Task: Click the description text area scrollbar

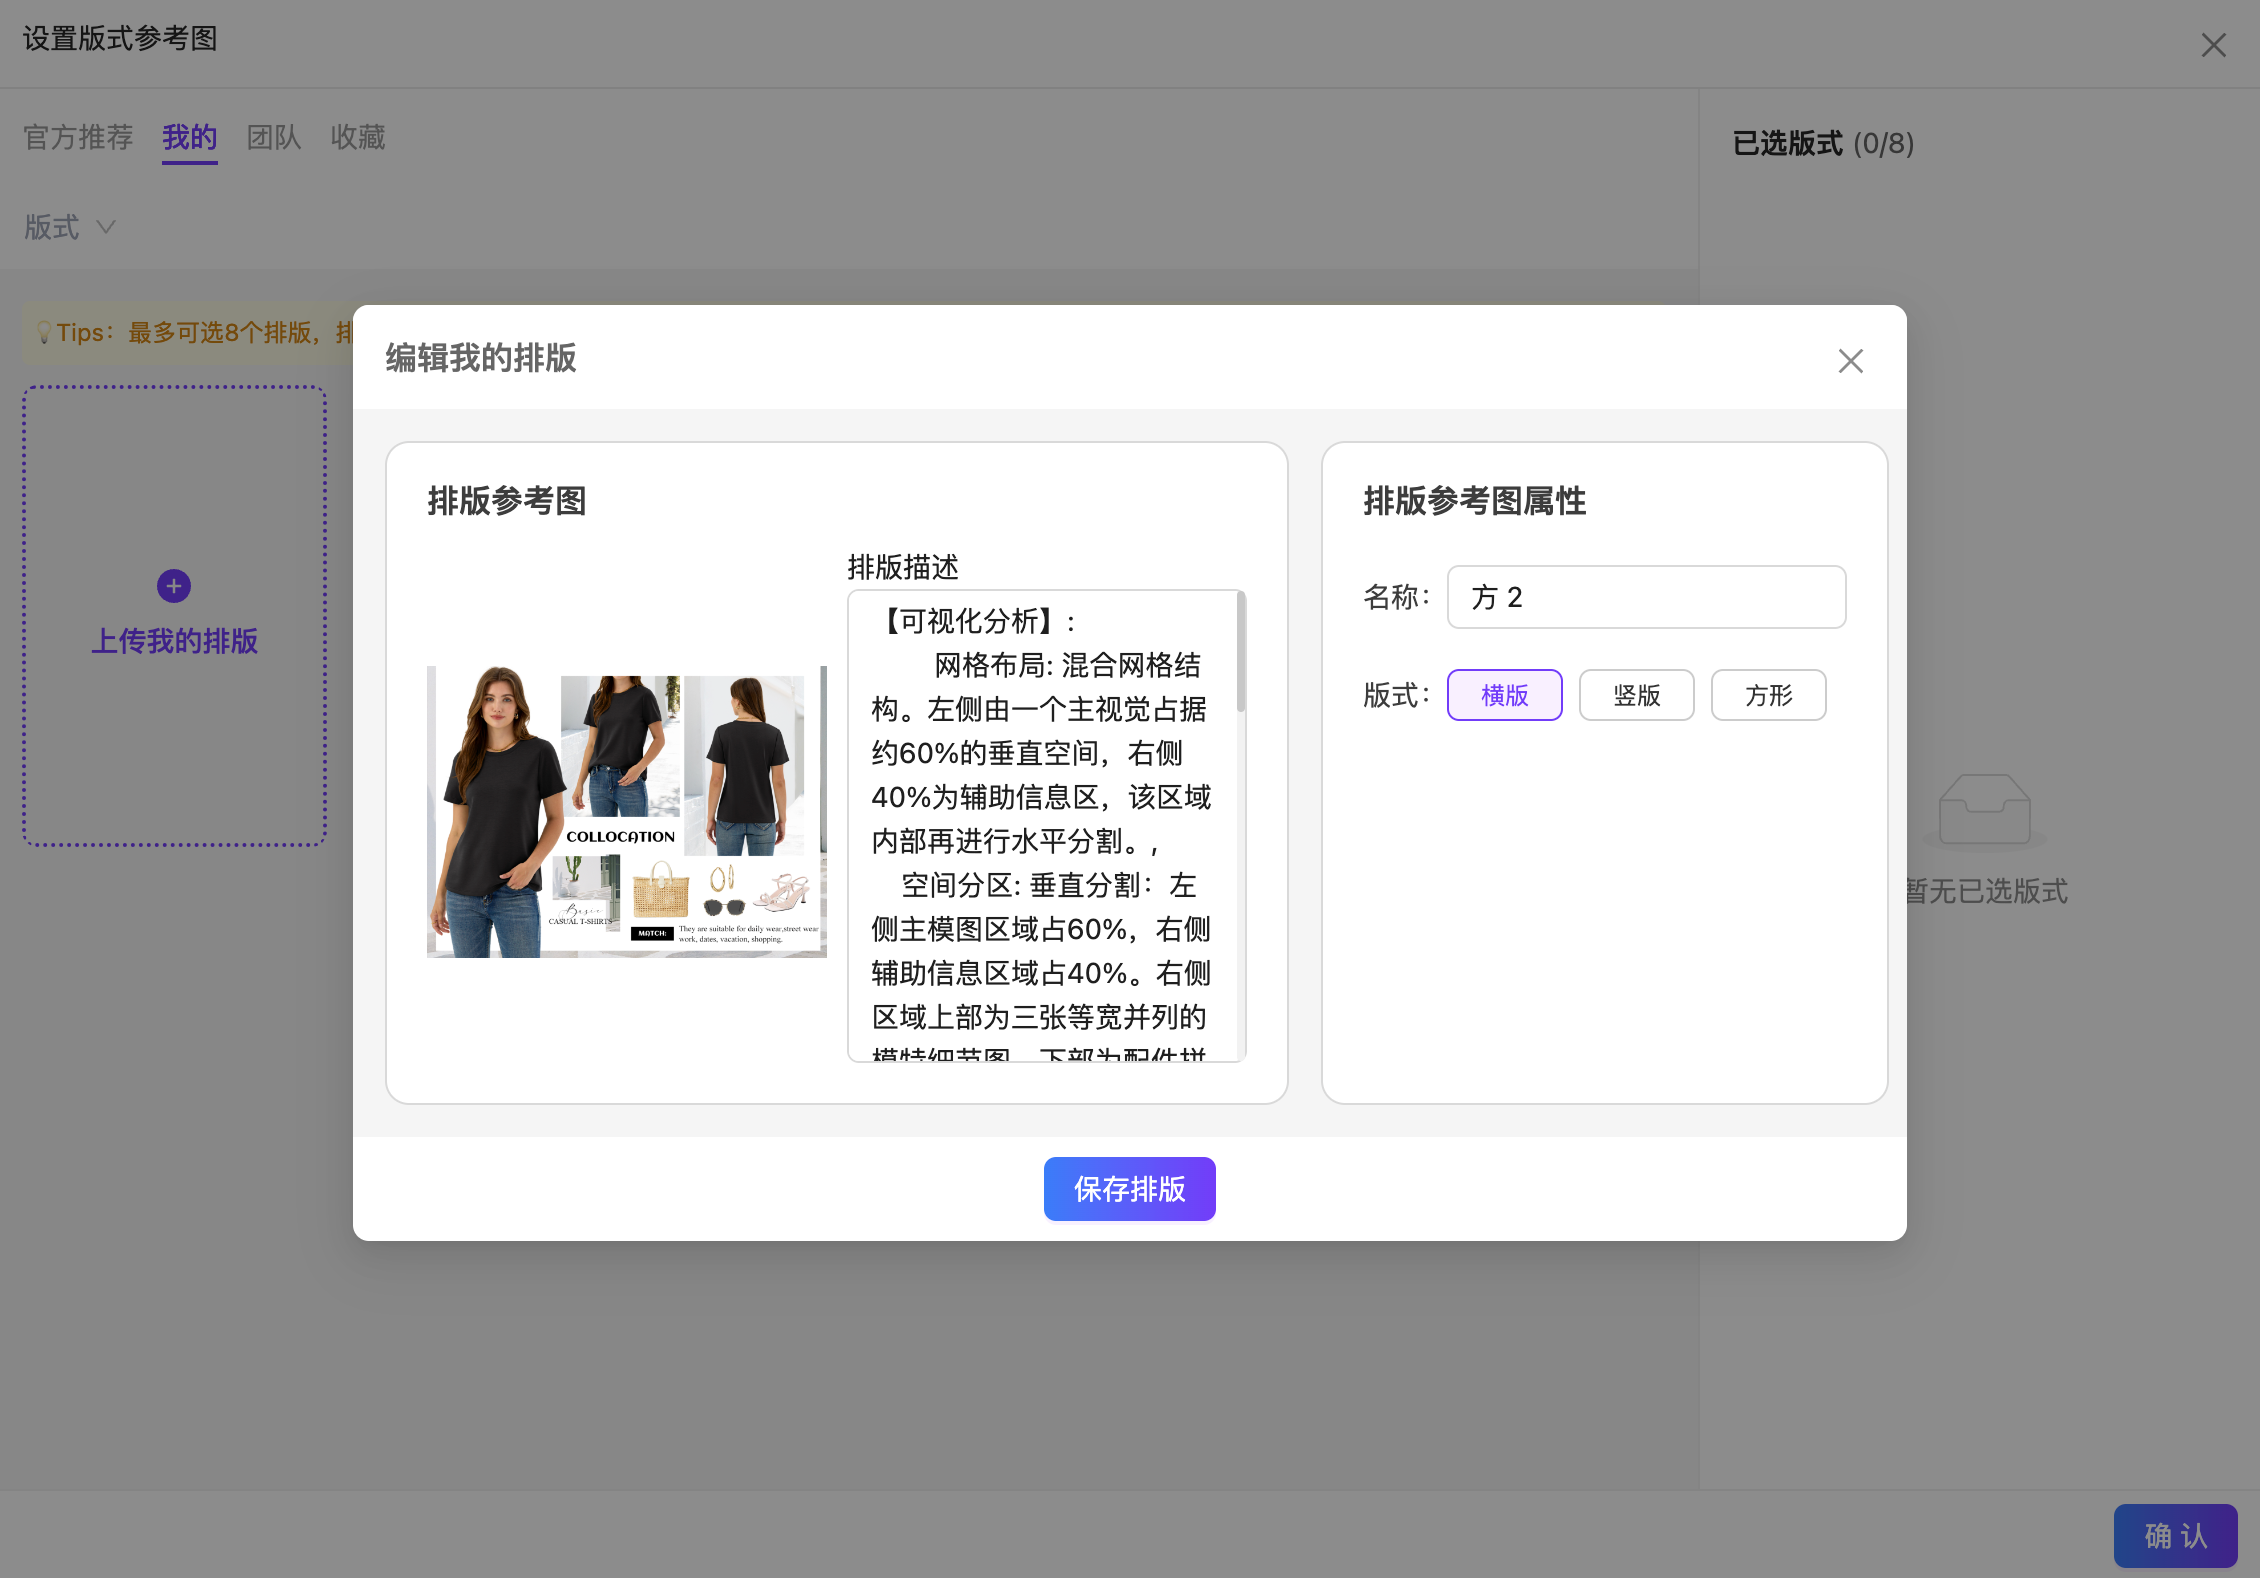Action: [x=1241, y=652]
